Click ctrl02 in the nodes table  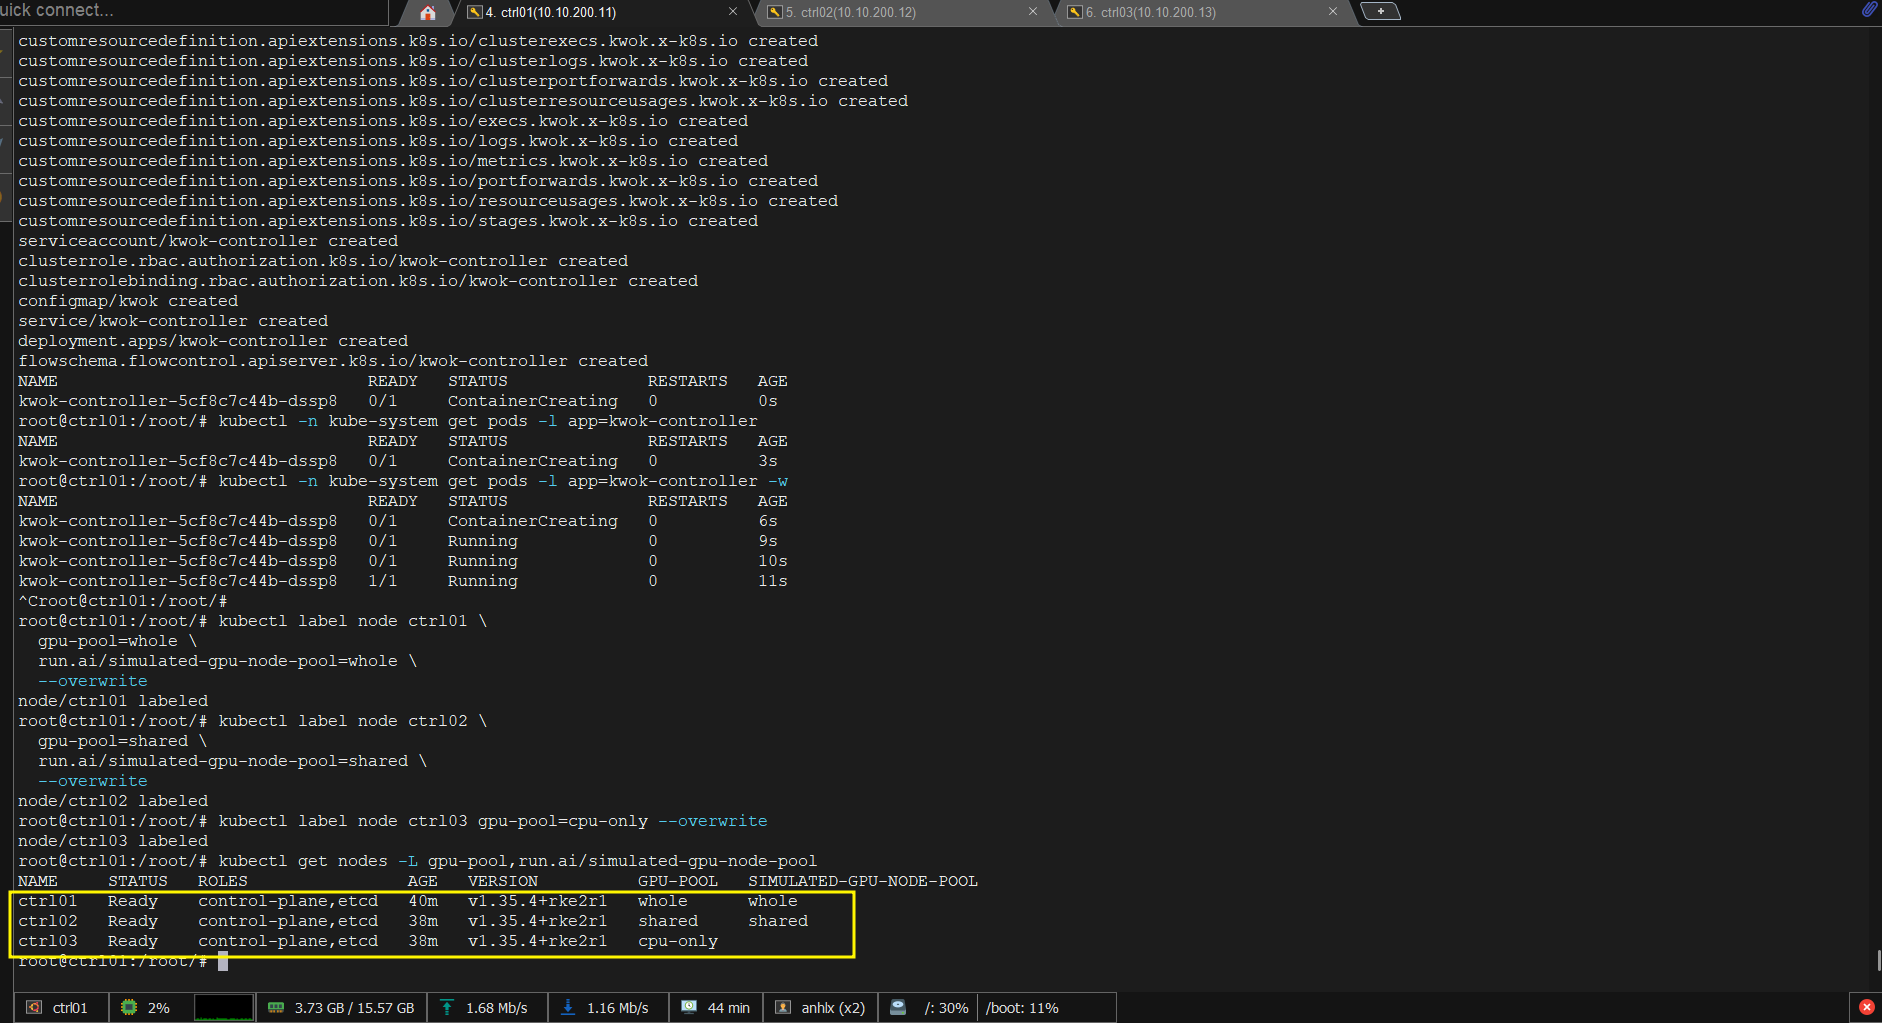pos(47,921)
